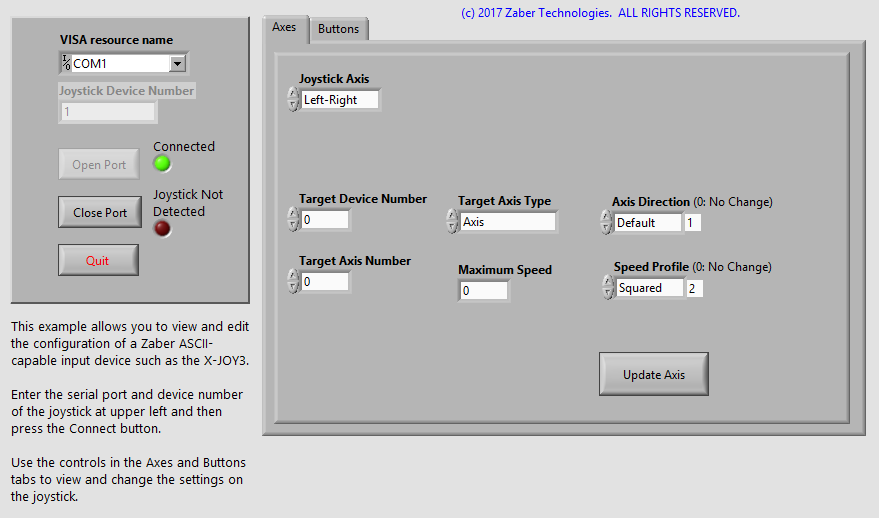Screen dimensions: 879x518
Task: Click the Zaber Technologies copyright text
Action: [600, 13]
